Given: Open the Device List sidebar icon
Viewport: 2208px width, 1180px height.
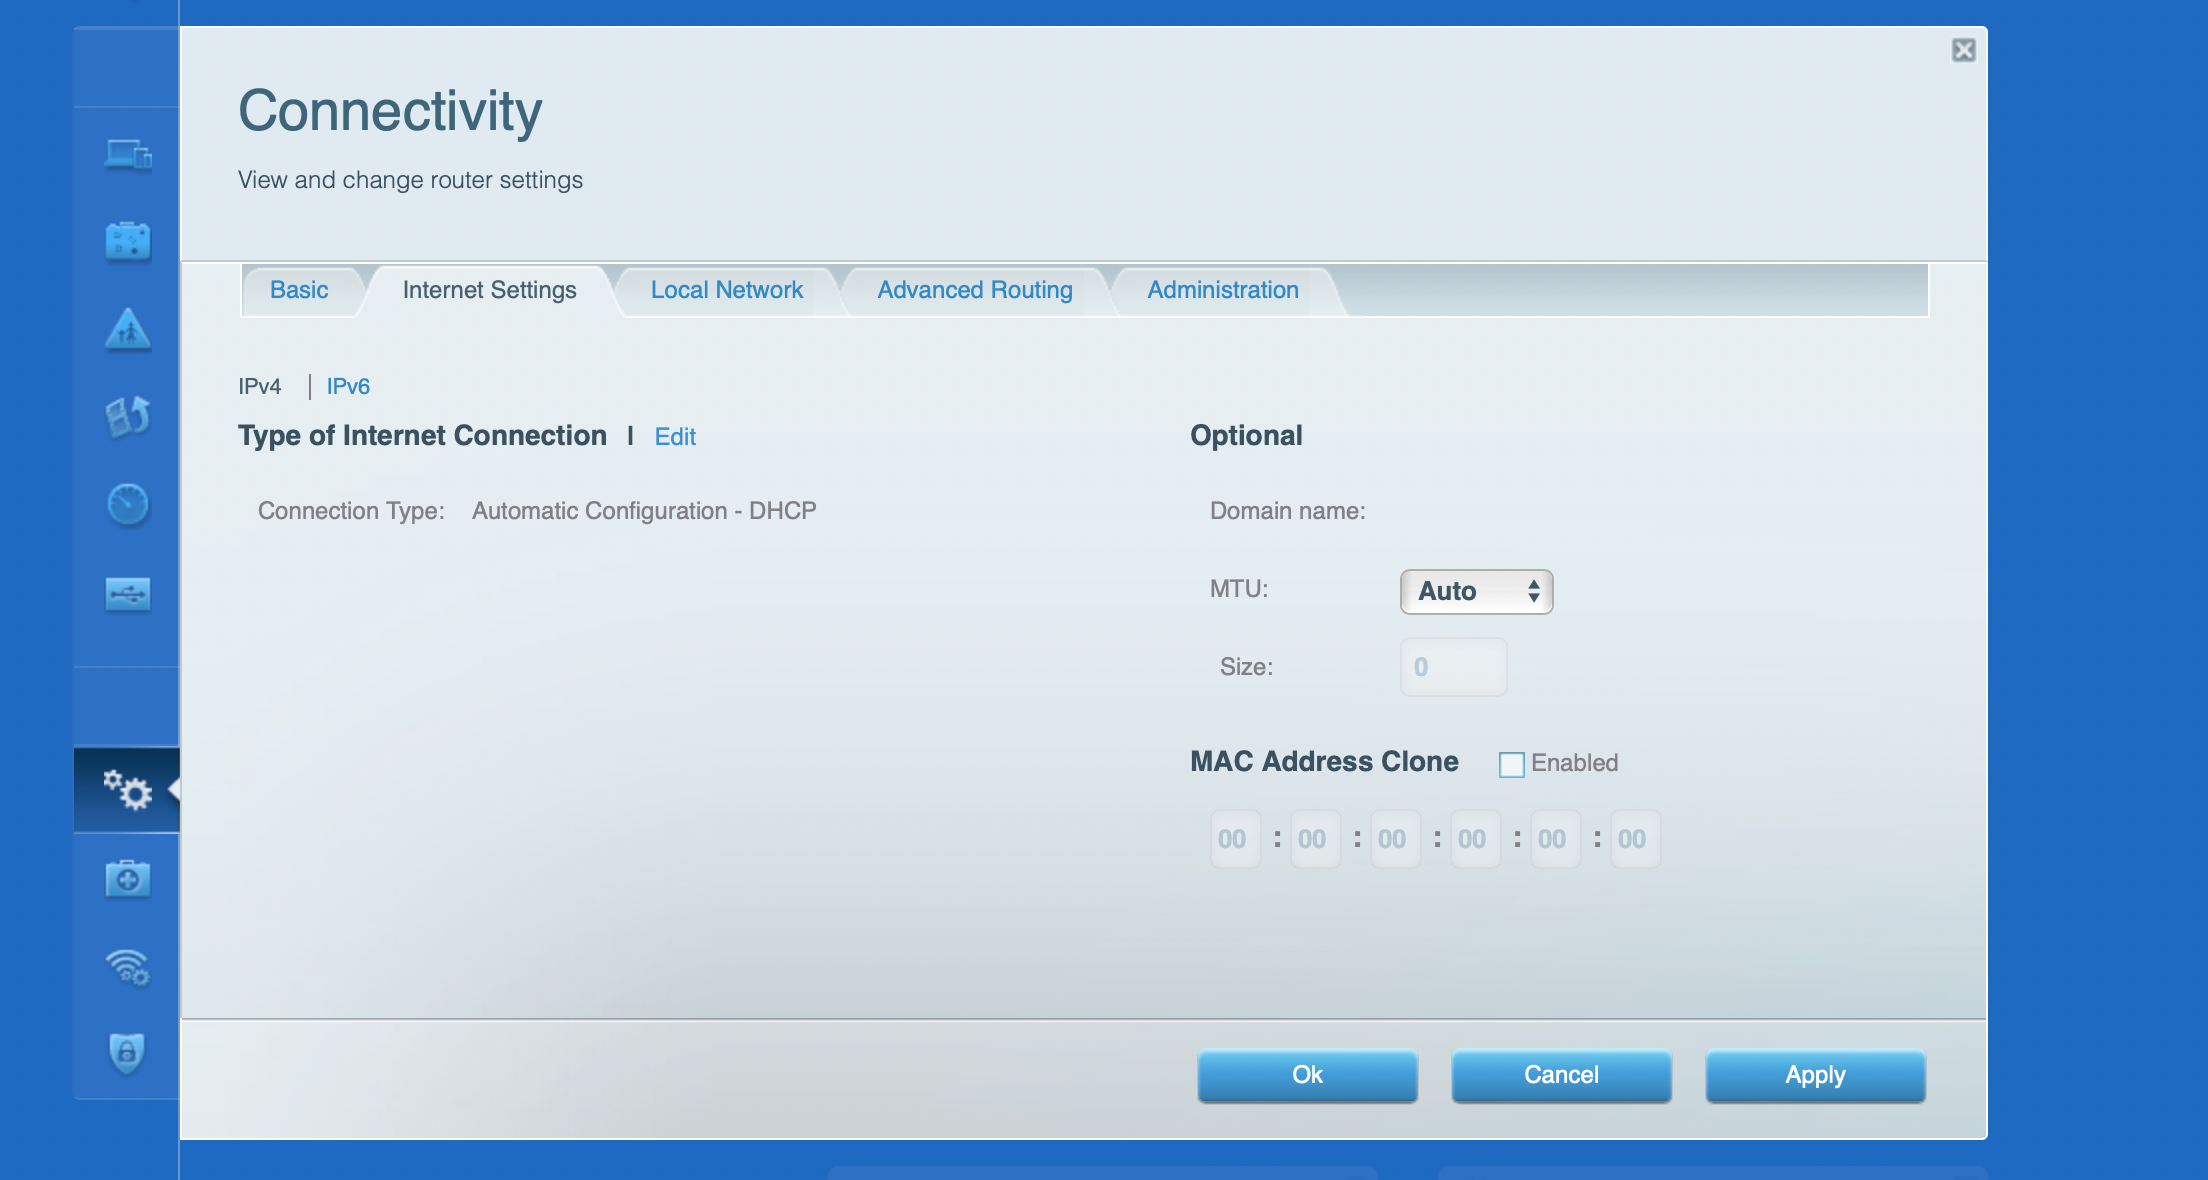Looking at the screenshot, I should 128,155.
